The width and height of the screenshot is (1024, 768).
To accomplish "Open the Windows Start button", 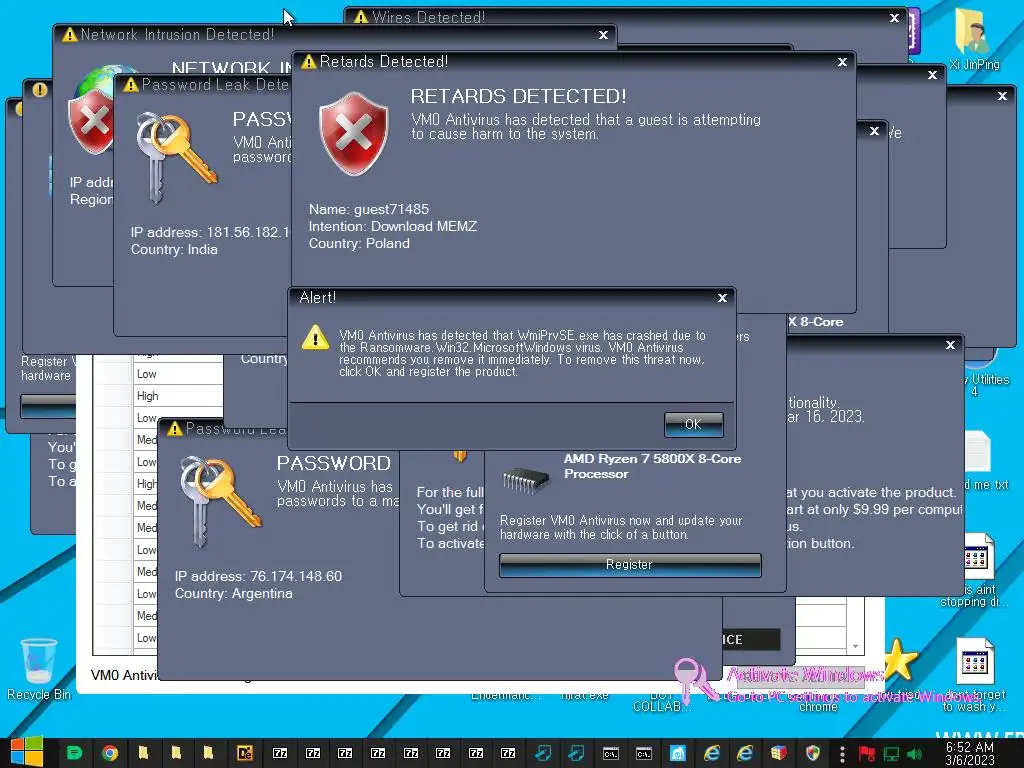I will tap(26, 753).
